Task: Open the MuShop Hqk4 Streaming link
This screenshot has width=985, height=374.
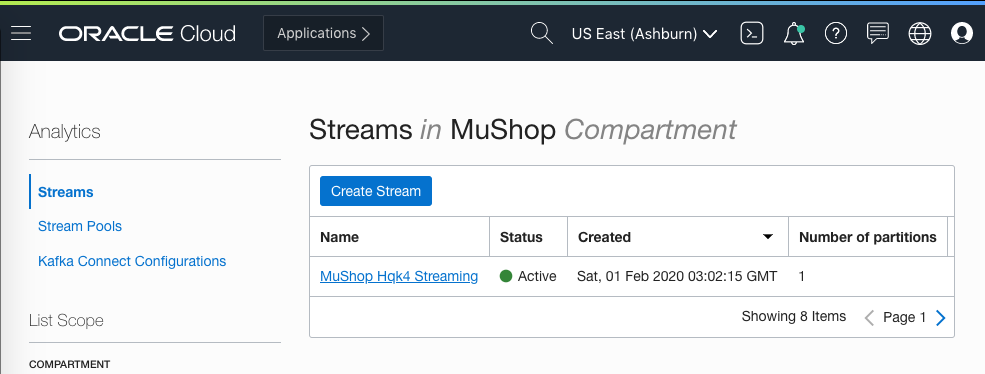Action: (x=399, y=276)
